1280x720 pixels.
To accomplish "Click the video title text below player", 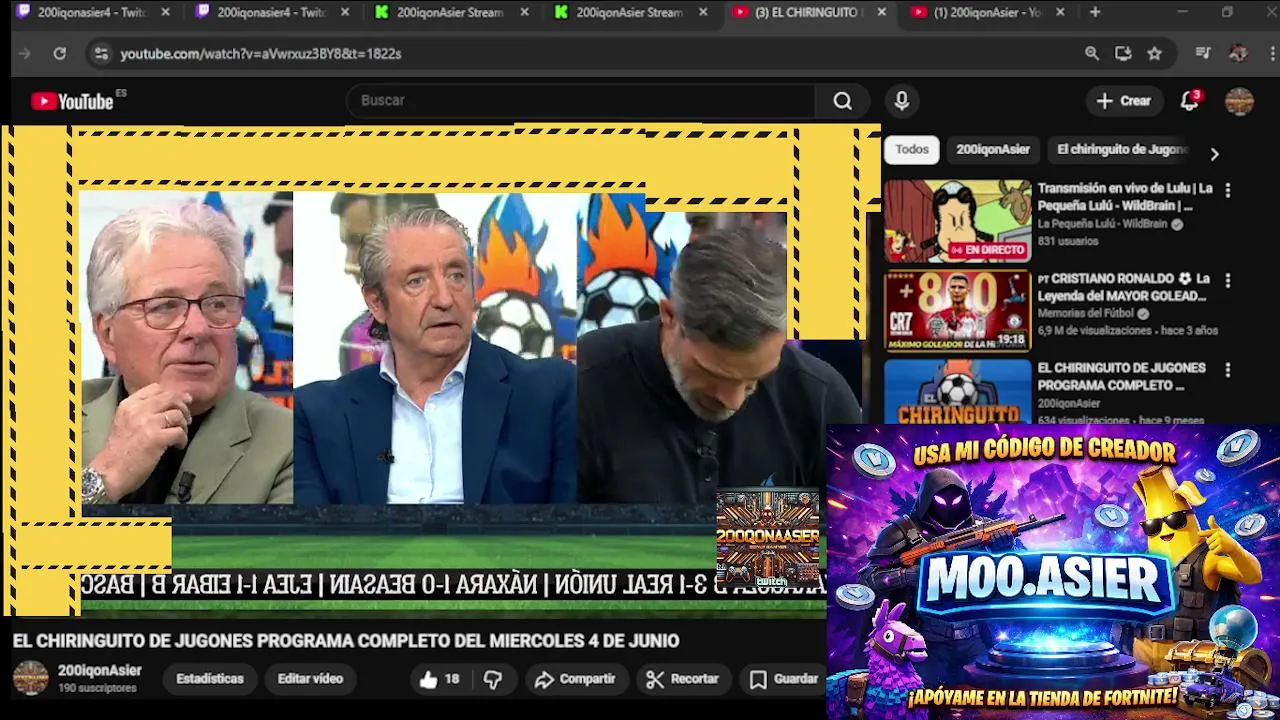I will pos(346,641).
